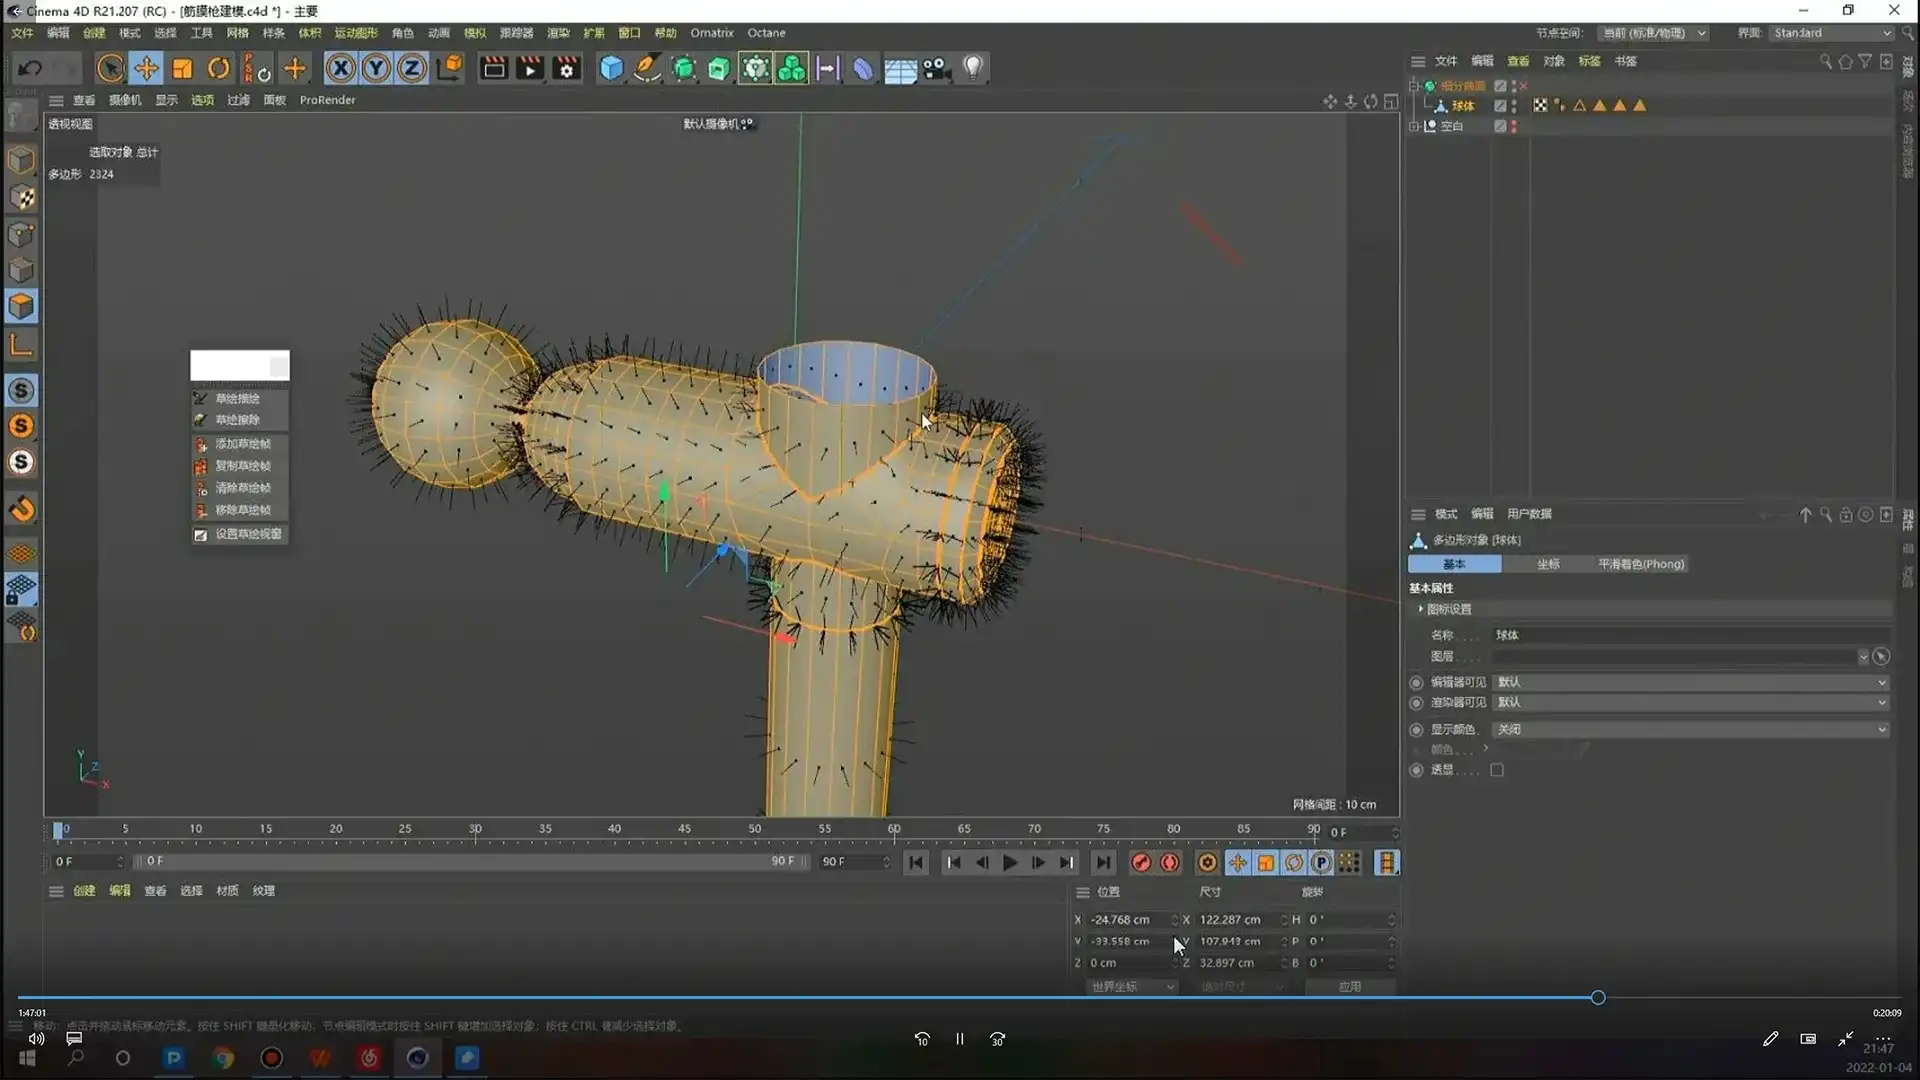The height and width of the screenshot is (1080, 1920).
Task: Enable the 透显 X-ray checkbox
Action: pos(1497,770)
